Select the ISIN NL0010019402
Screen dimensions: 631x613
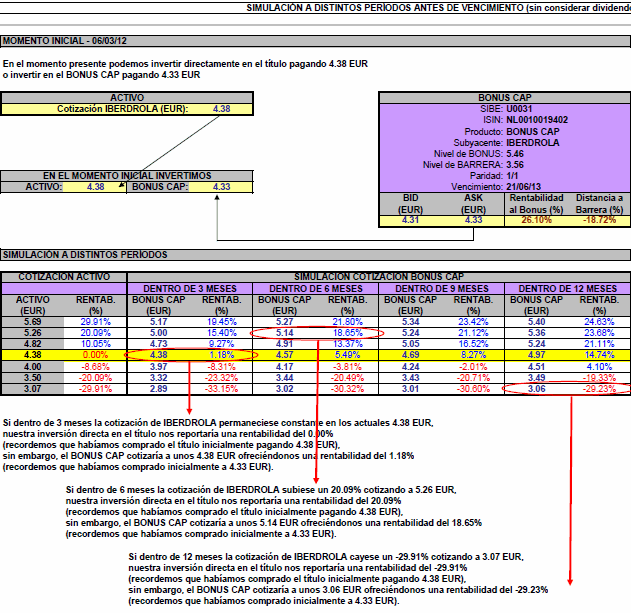coord(537,120)
